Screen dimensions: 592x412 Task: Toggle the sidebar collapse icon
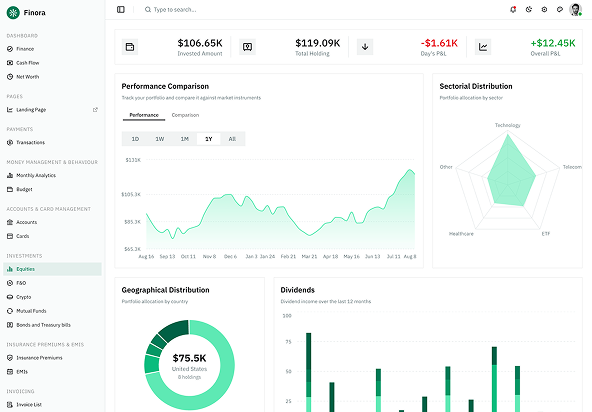(x=121, y=9)
